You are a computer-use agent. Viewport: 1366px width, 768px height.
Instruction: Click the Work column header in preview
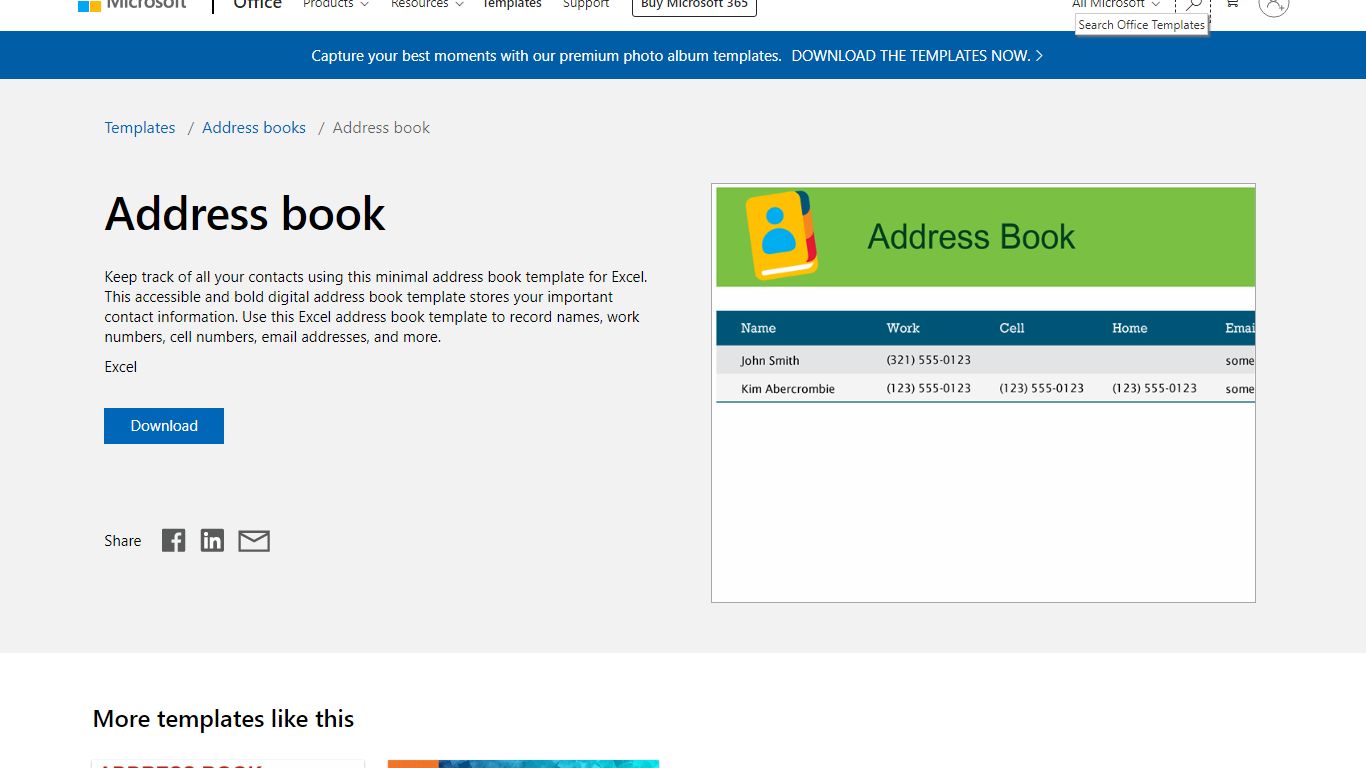coord(903,328)
